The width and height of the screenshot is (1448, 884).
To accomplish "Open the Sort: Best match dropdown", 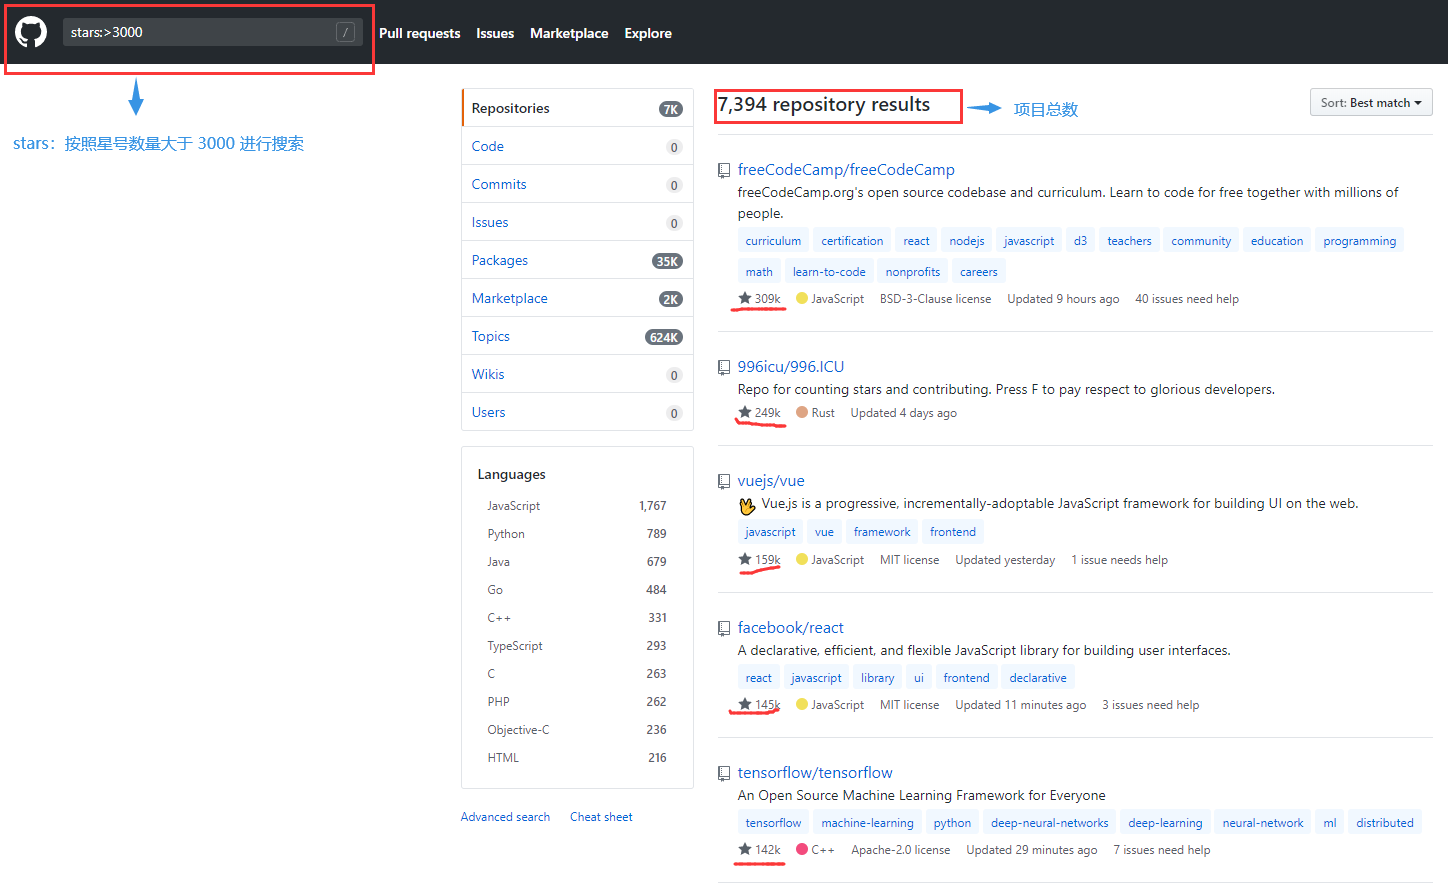I will [x=1371, y=103].
